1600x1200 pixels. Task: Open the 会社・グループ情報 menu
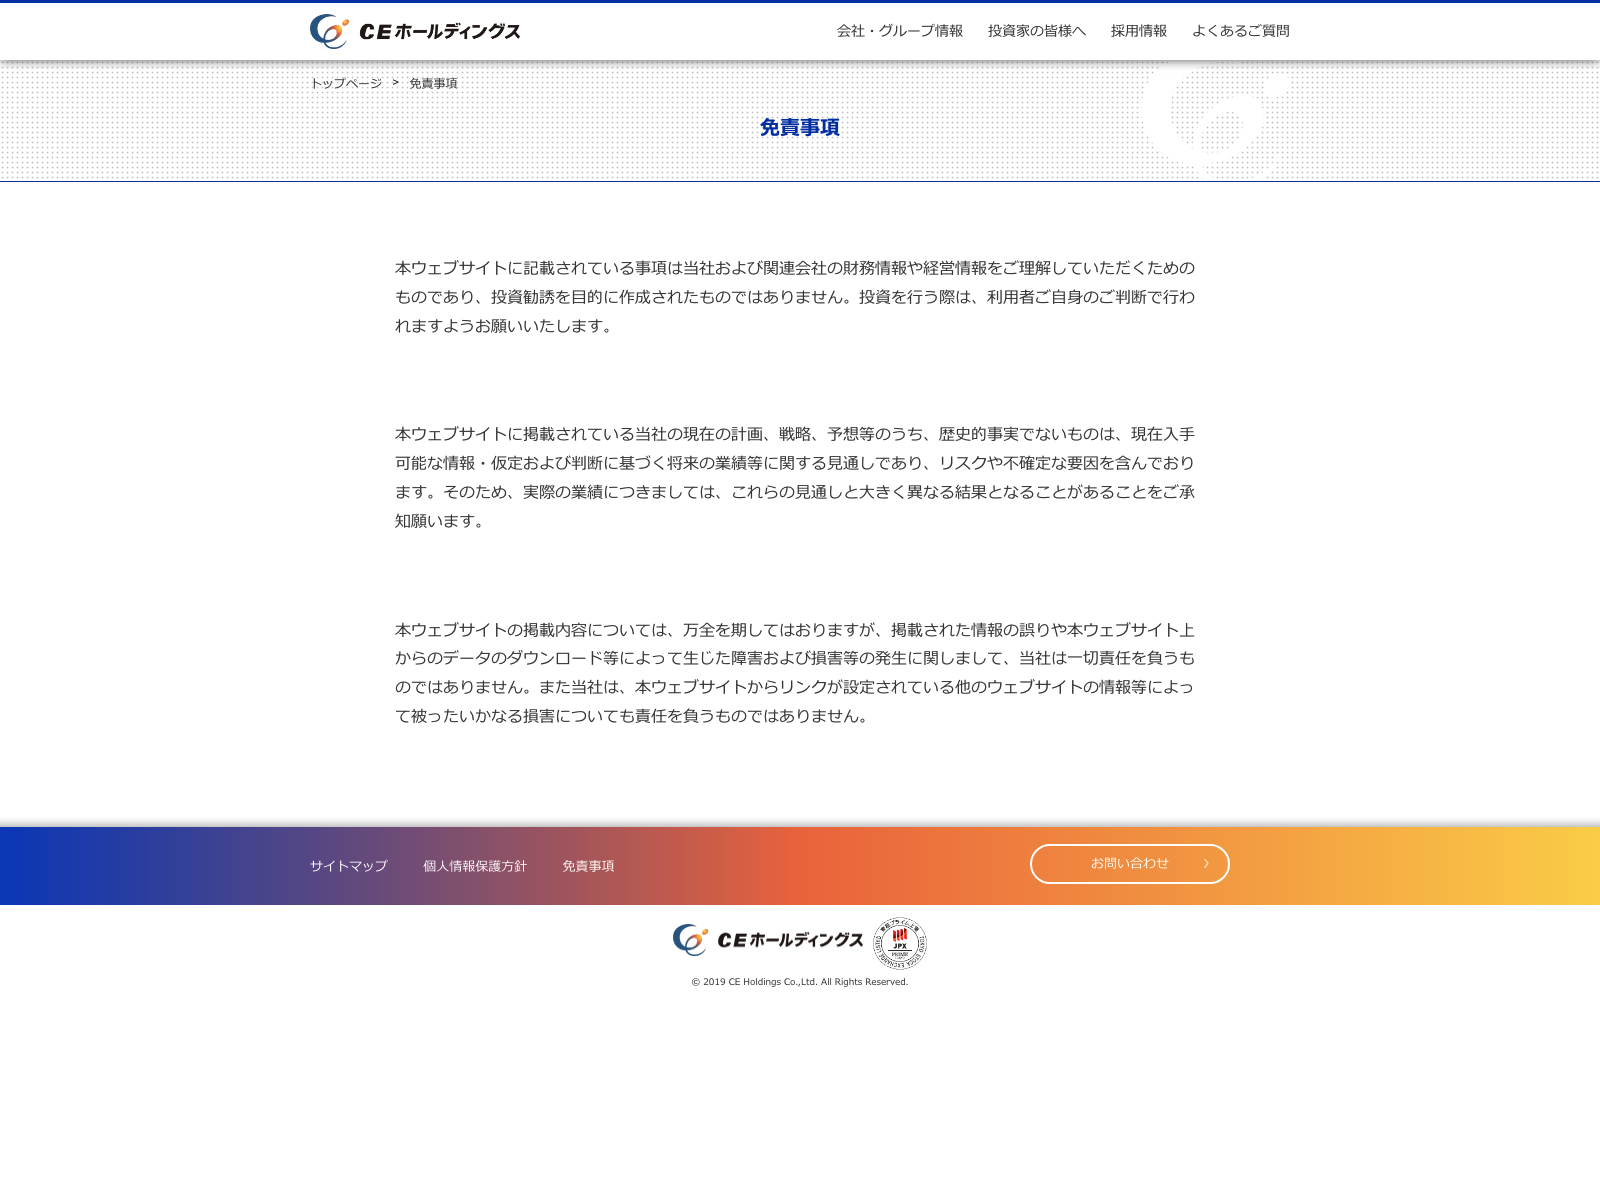point(899,31)
